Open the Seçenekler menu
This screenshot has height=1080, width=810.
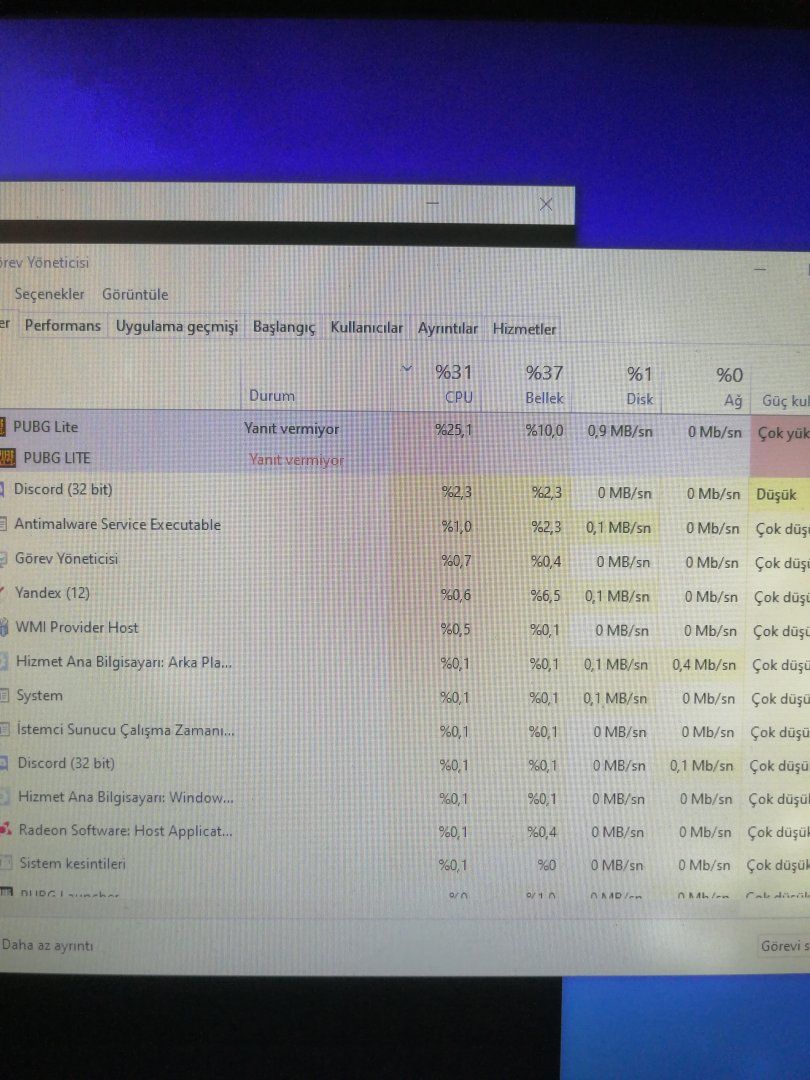(50, 294)
